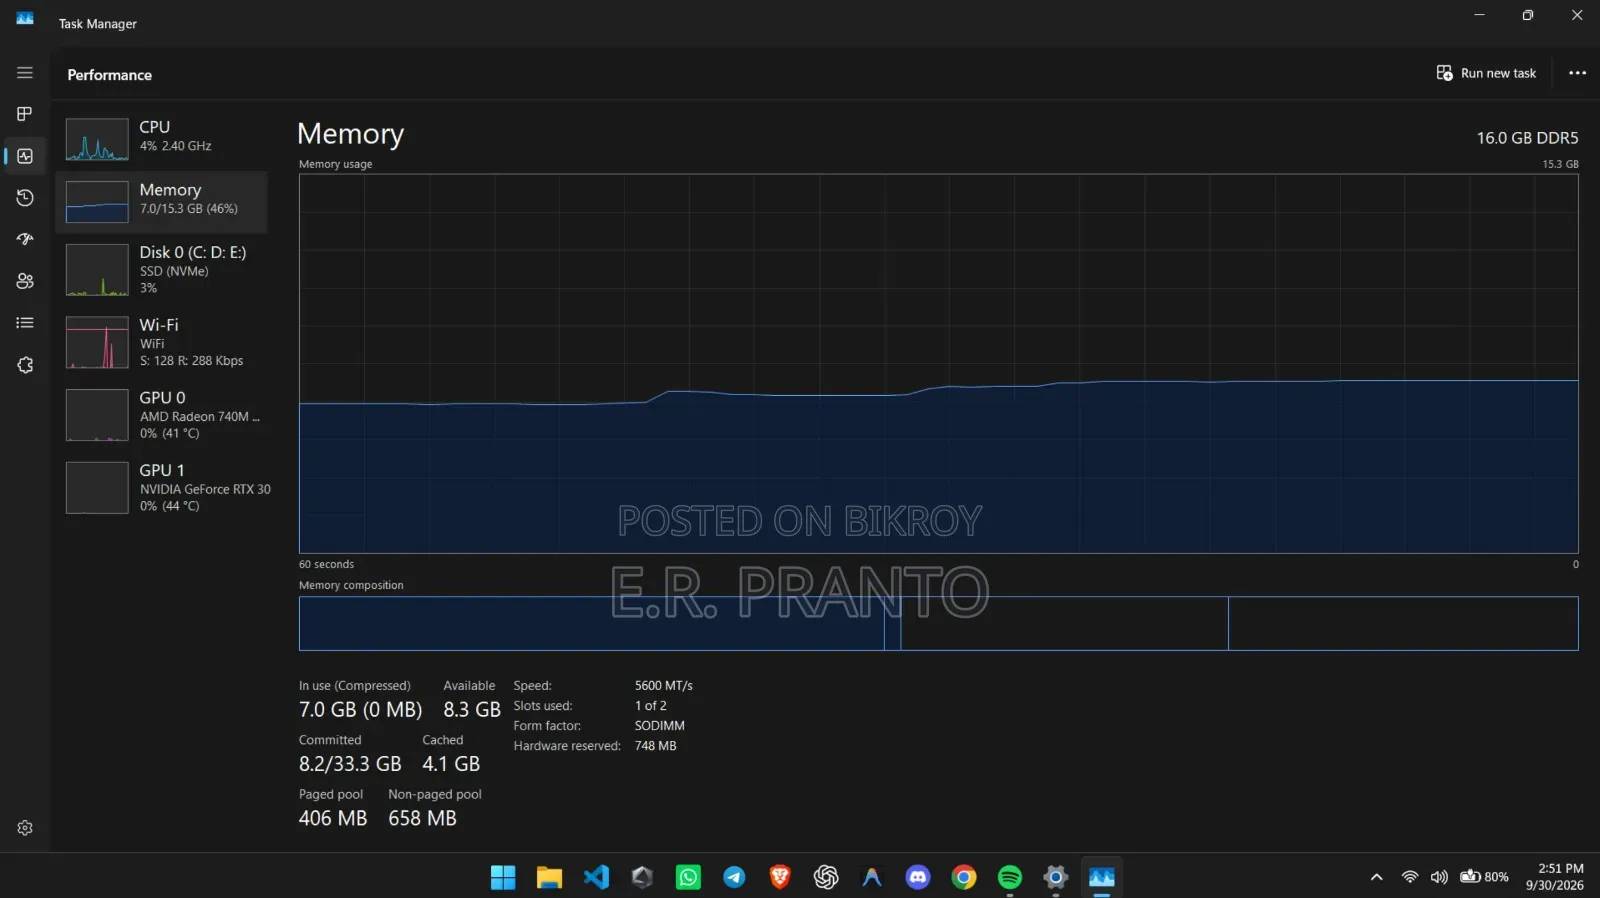Click the 16.0 GB DDR5 label
The image size is (1600, 898).
coord(1527,138)
